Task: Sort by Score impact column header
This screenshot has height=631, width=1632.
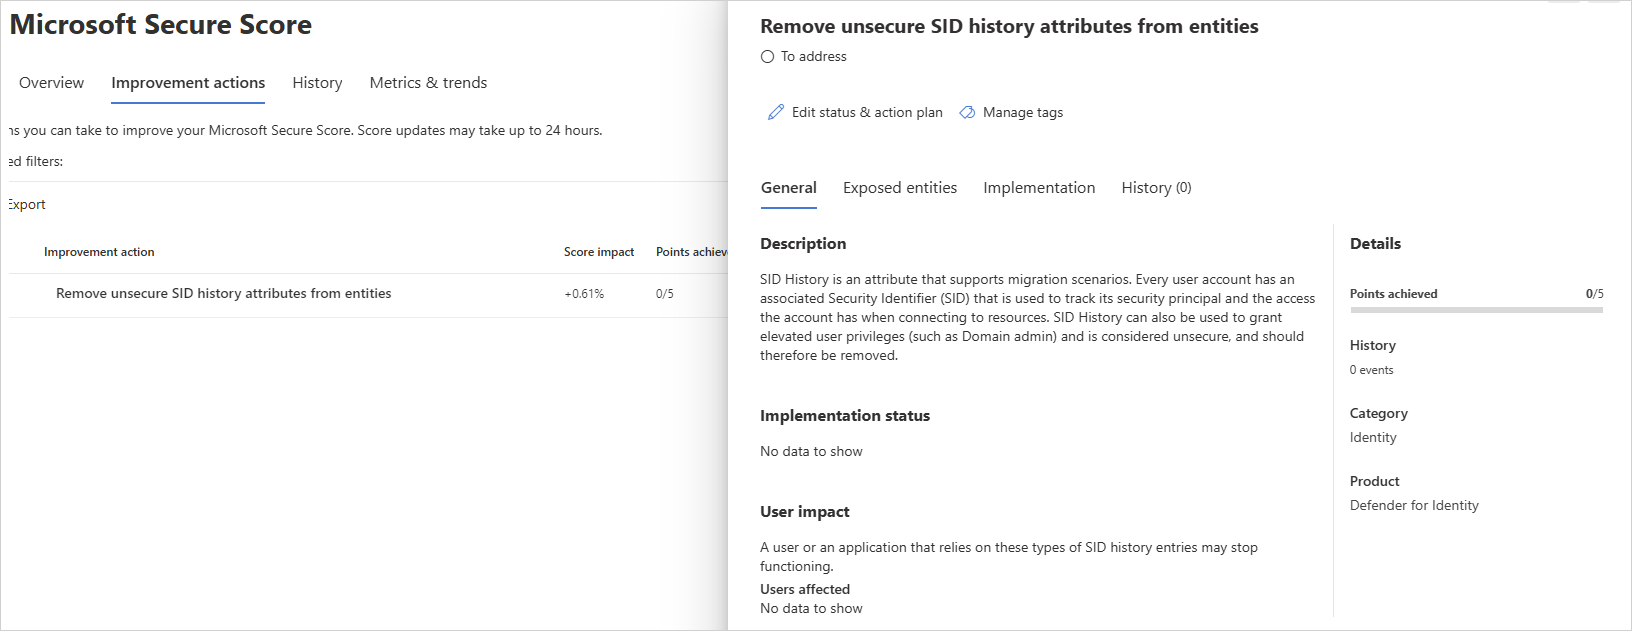Action: click(598, 252)
